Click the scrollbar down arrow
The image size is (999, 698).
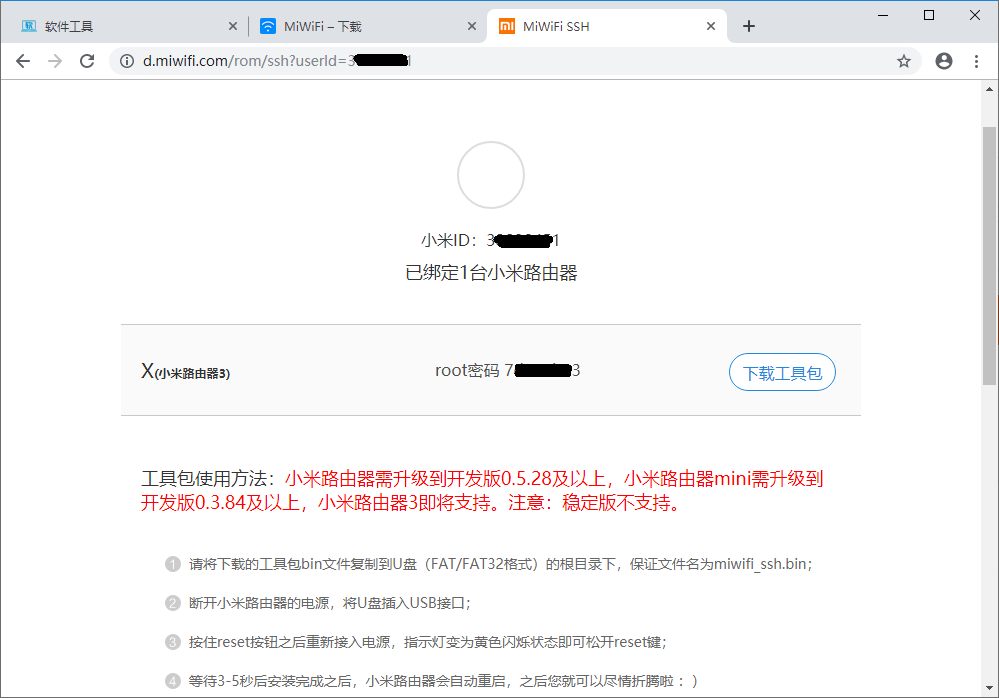pos(989,688)
